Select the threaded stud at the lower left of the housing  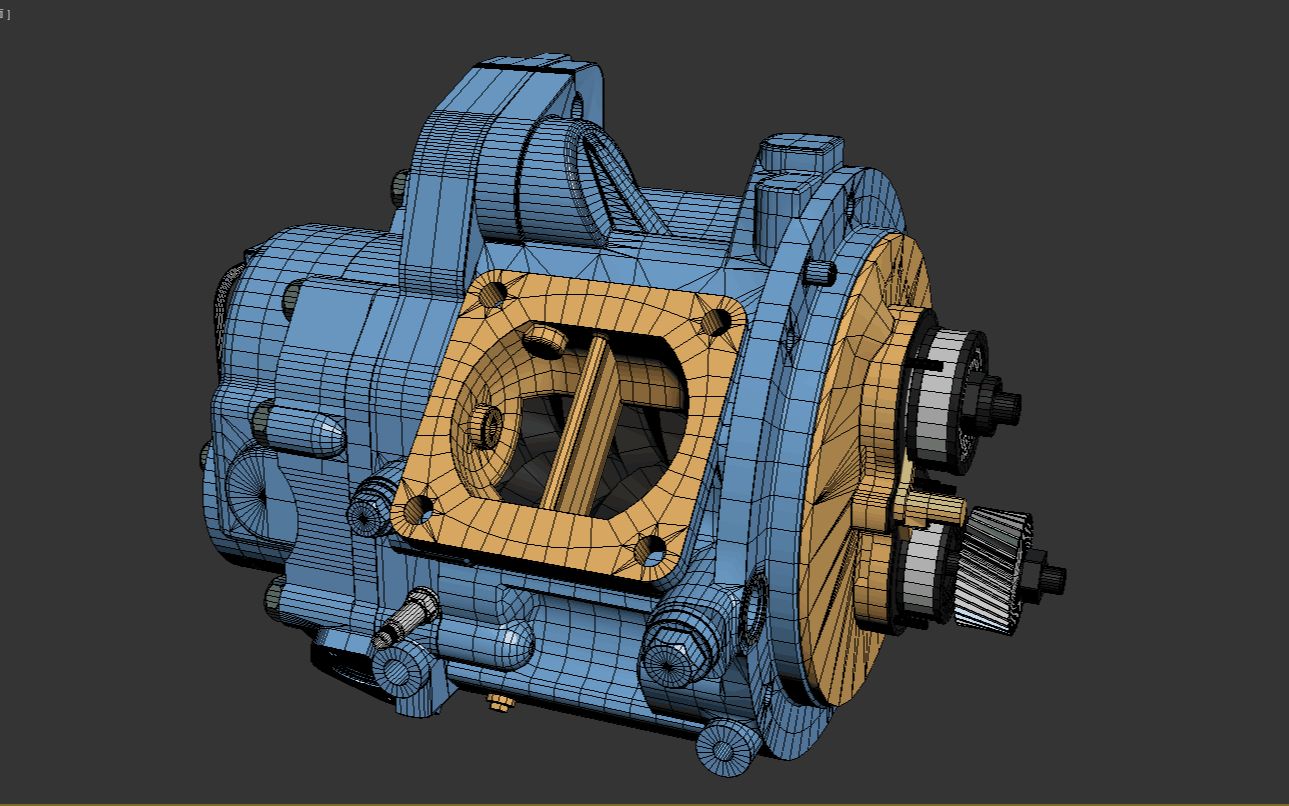click(406, 620)
